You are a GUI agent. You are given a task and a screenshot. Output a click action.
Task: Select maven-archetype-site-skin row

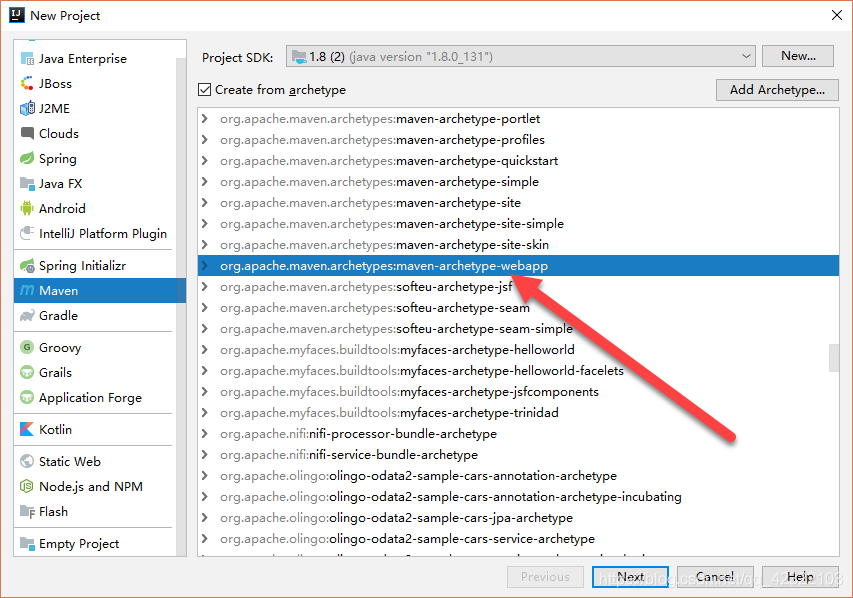click(x=518, y=245)
